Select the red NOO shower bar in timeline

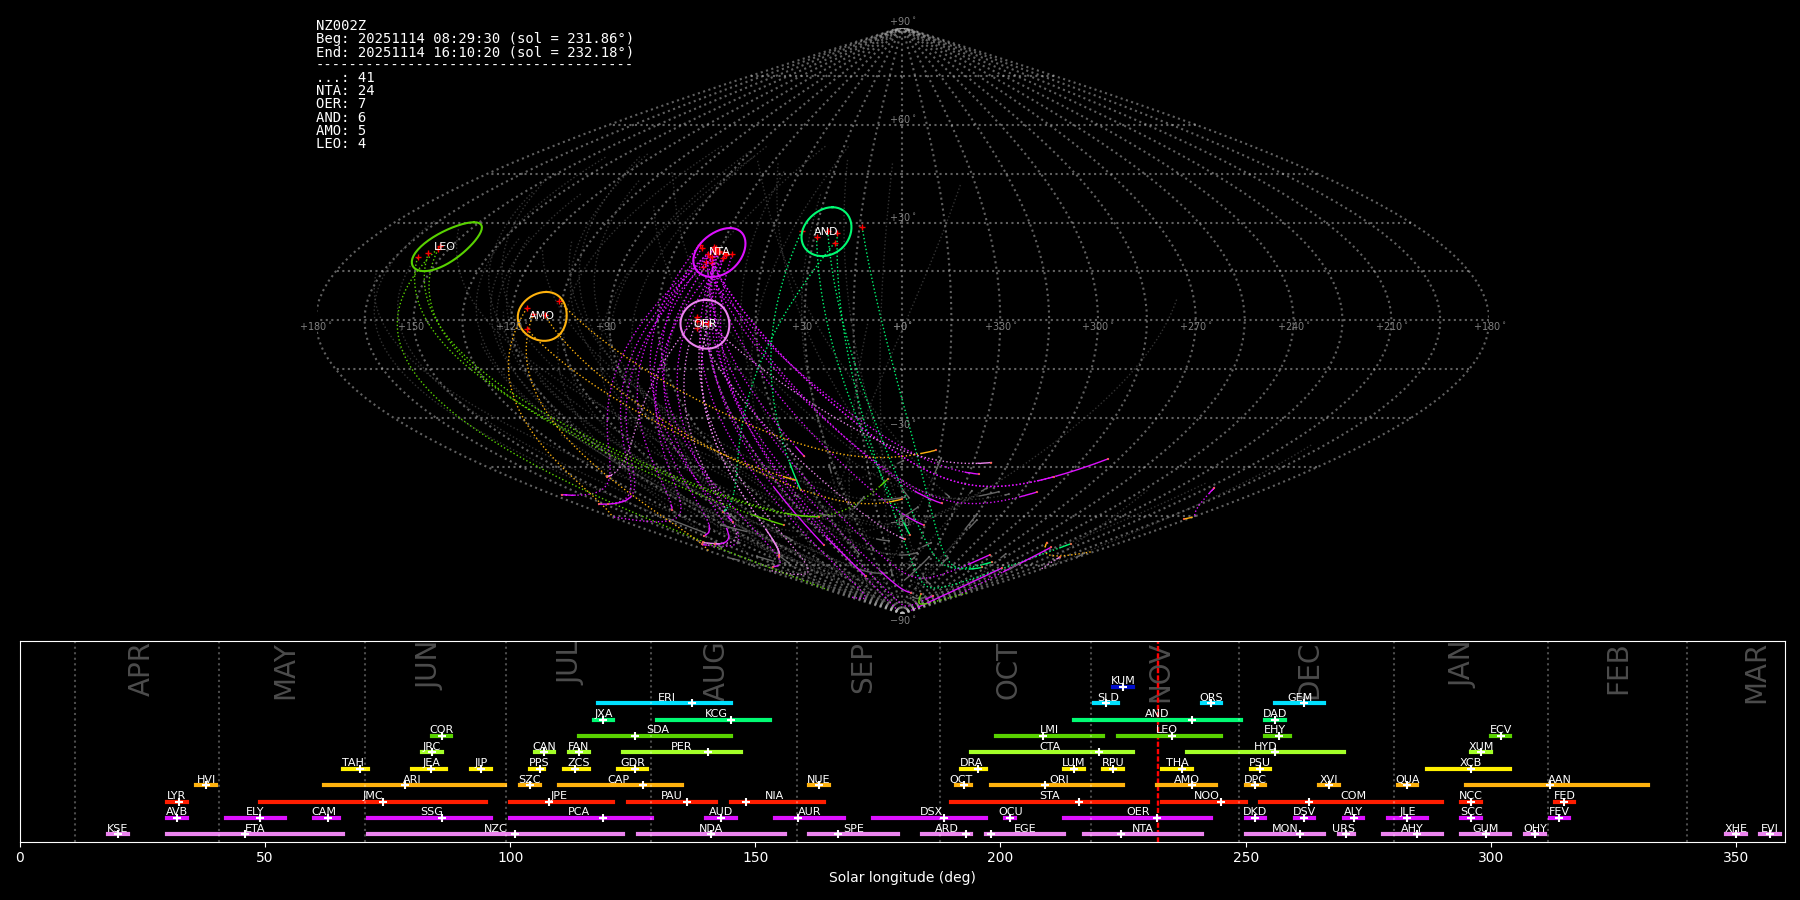coord(1203,802)
